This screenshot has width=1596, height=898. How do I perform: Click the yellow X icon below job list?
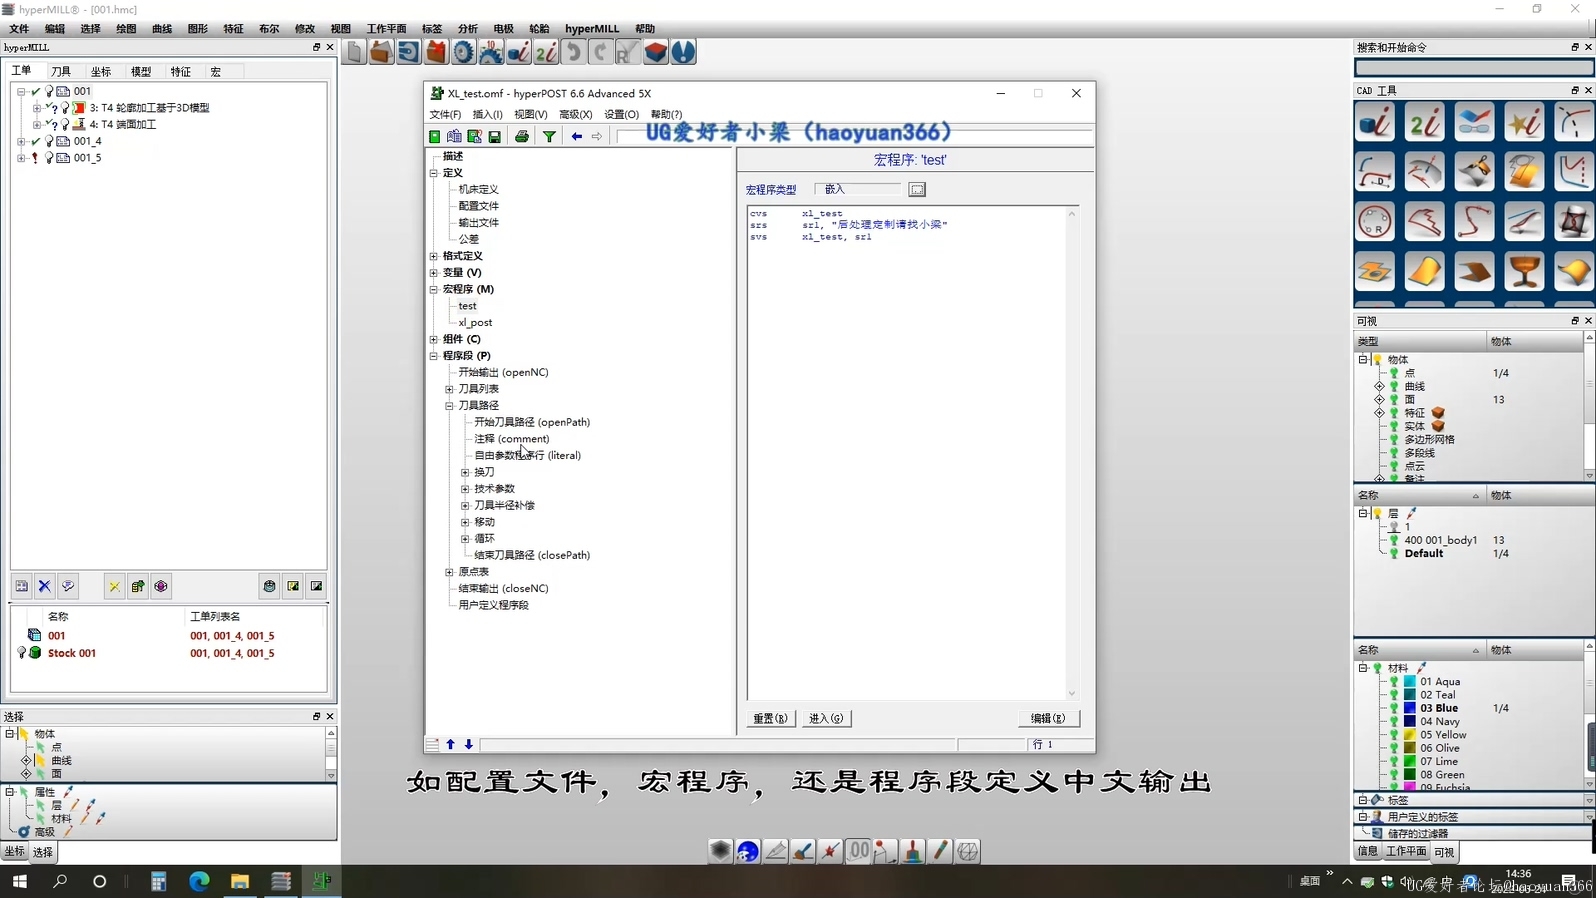[x=114, y=587]
